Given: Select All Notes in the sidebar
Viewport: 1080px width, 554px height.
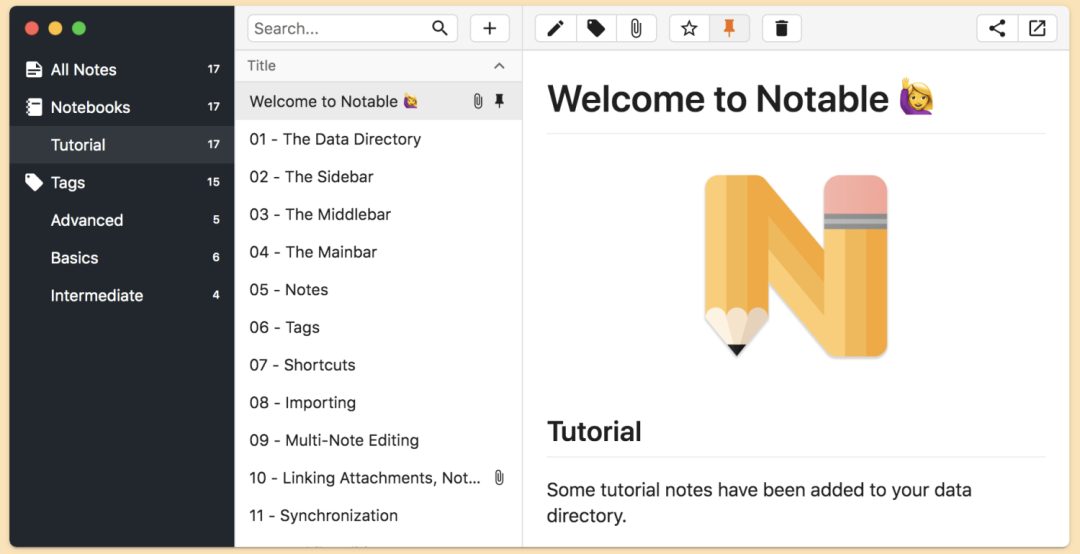Looking at the screenshot, I should (x=83, y=70).
